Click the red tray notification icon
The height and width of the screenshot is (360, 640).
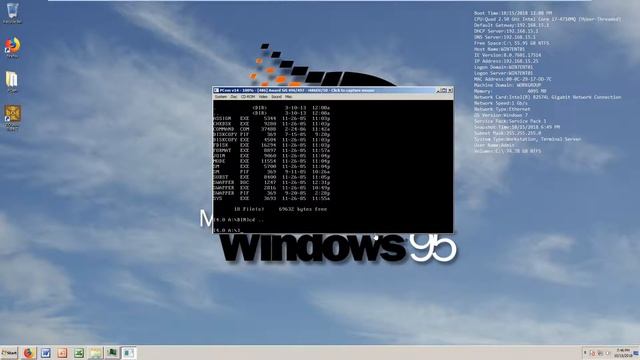pyautogui.click(x=593, y=353)
